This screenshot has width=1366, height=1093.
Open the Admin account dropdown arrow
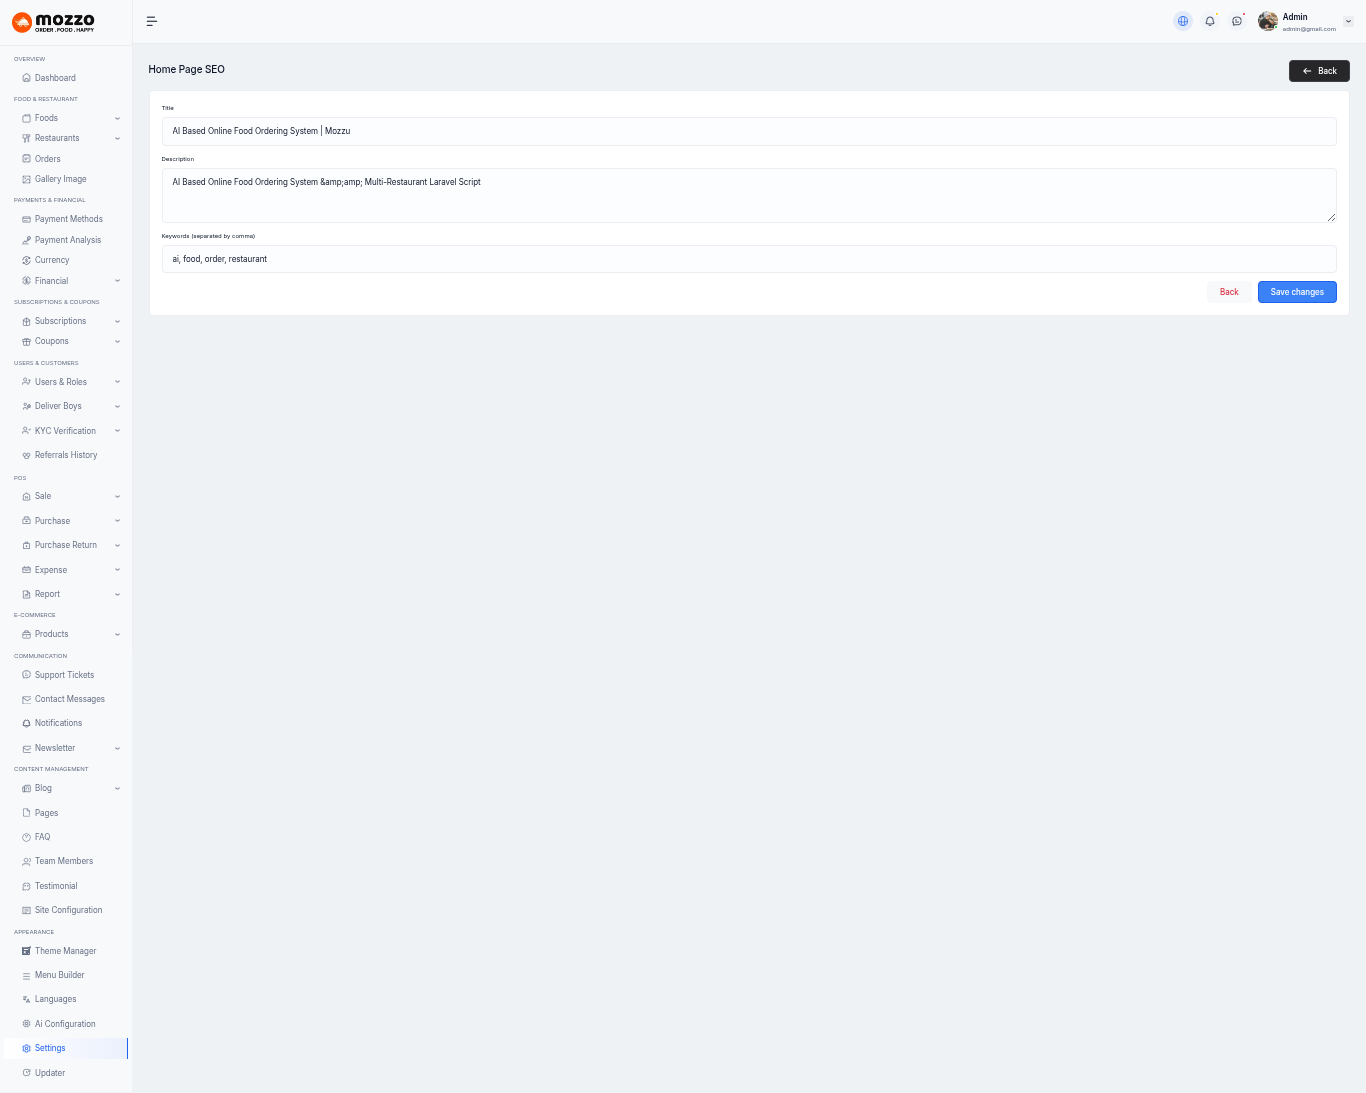1348,21
